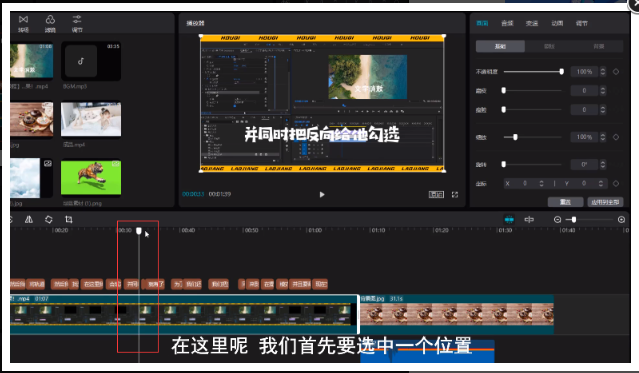Screen dimensions: 639x373
Task: Open the 转场 transitions panel icon
Action: [x=23, y=23]
